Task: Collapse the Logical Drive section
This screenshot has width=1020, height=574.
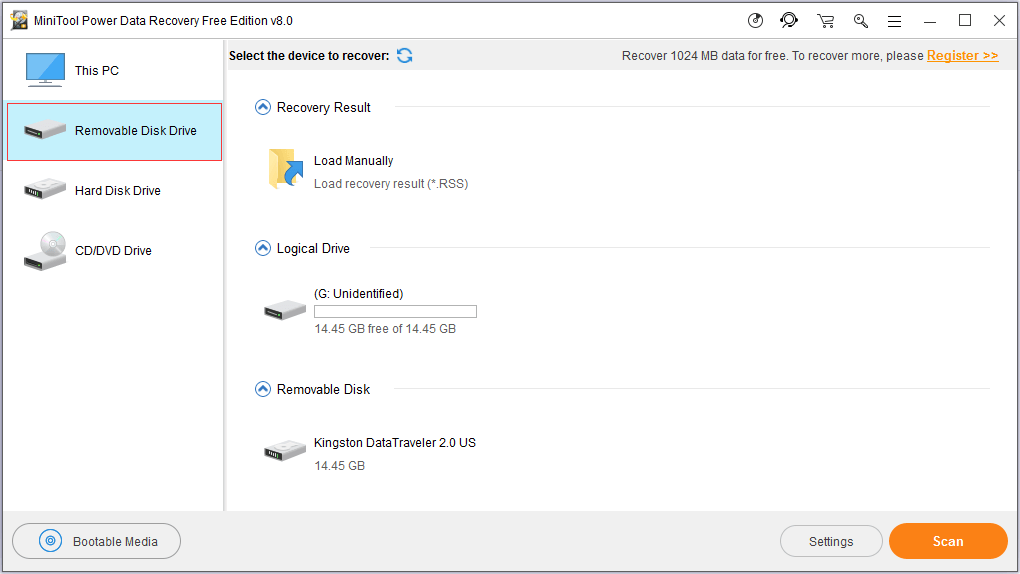Action: (263, 248)
